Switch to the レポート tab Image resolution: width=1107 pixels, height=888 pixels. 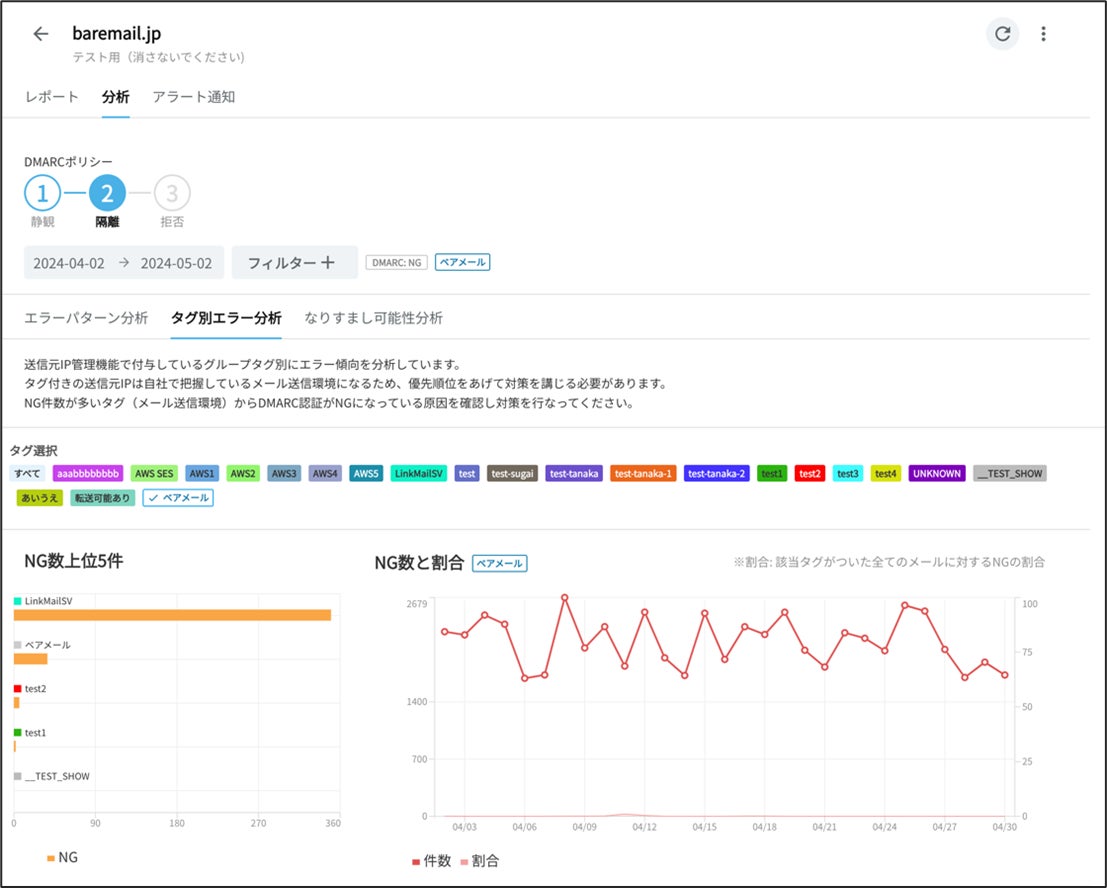coord(52,97)
